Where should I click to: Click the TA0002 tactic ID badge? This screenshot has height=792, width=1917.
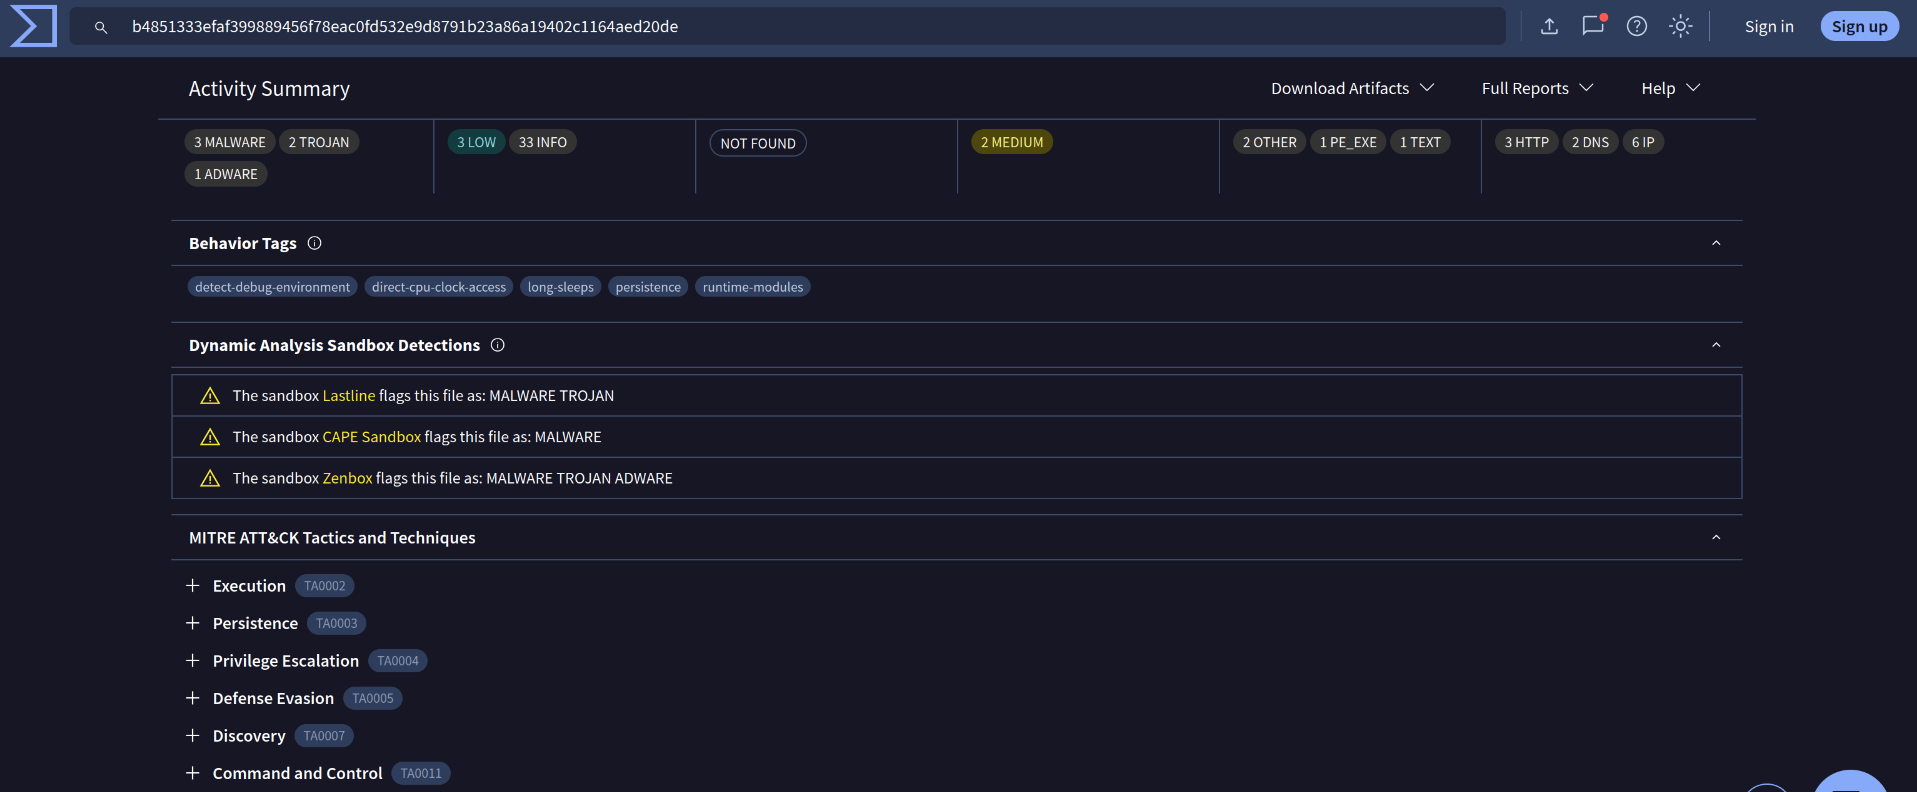pos(325,586)
